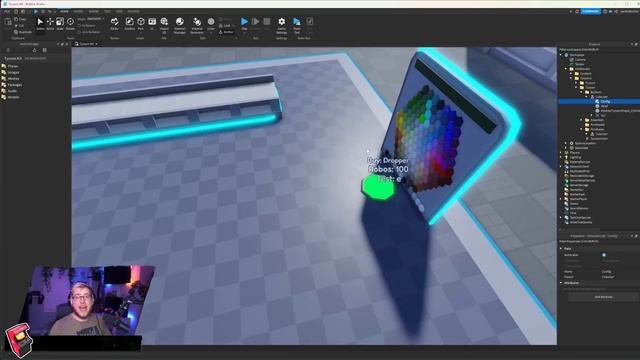
Task: Click the Filter Properties input field
Action: (x=599, y=241)
